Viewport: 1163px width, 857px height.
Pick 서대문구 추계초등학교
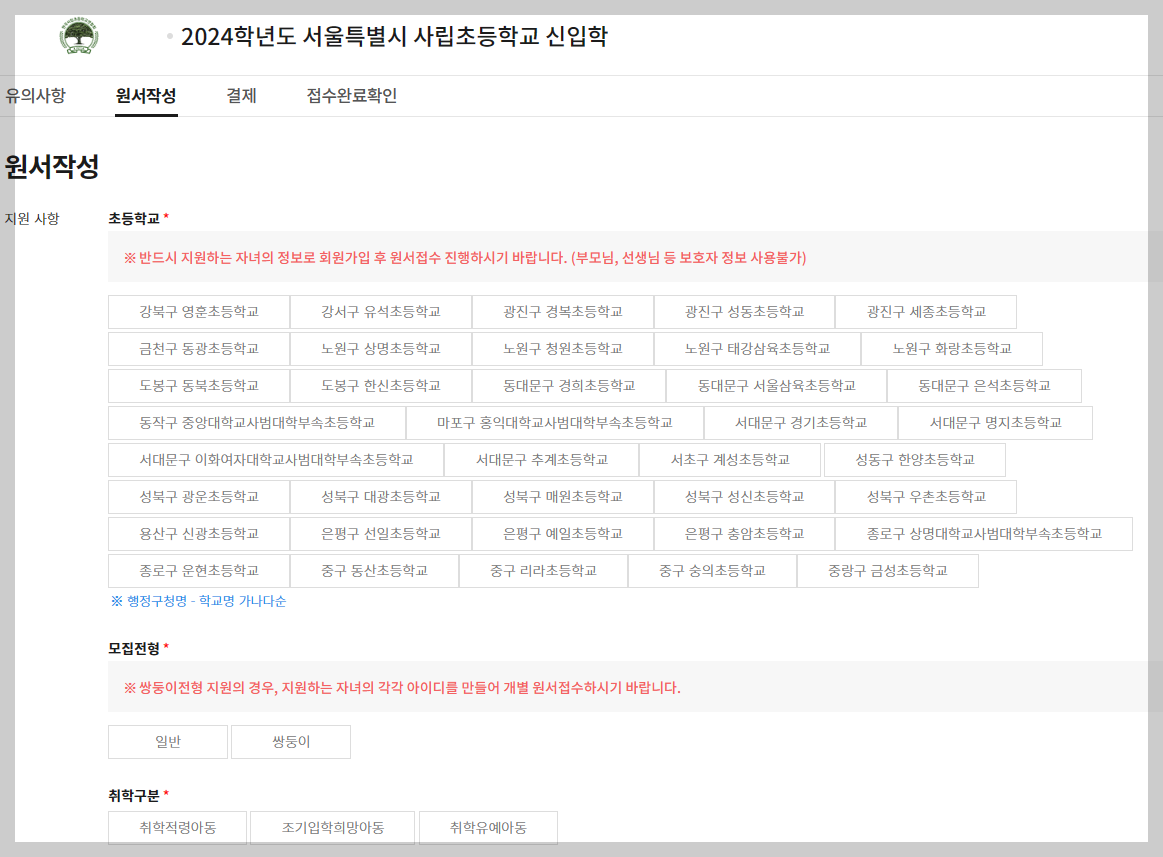(541, 460)
